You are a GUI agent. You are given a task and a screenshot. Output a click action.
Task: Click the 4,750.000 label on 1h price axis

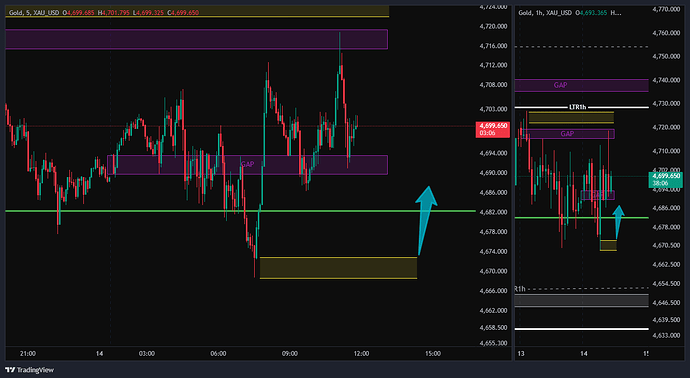(x=667, y=56)
